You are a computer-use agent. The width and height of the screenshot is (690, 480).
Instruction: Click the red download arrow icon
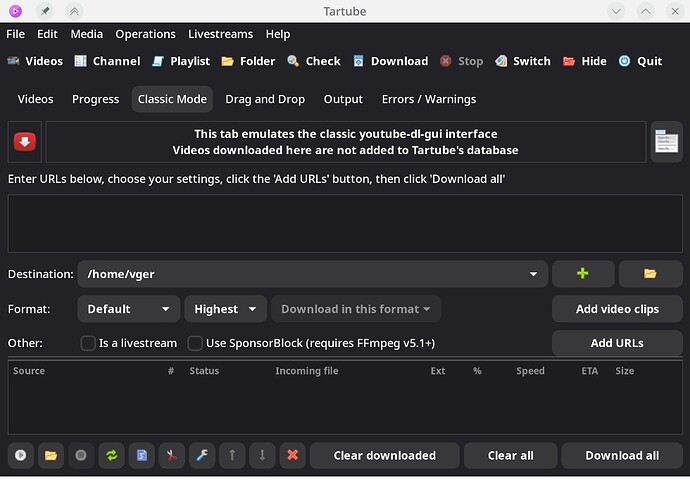tap(25, 142)
